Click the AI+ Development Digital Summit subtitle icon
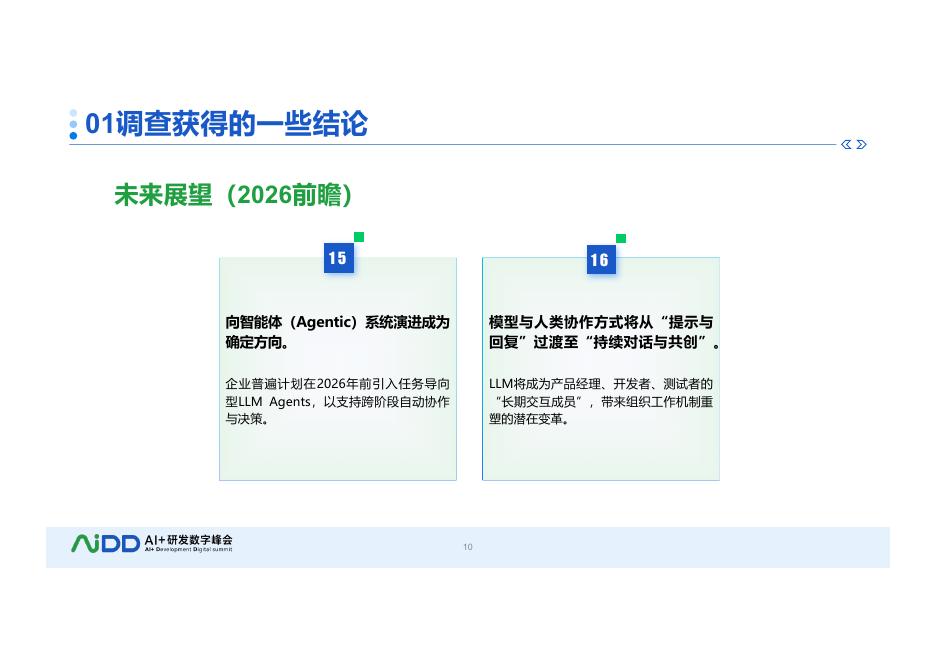The image size is (936, 662). [x=190, y=549]
